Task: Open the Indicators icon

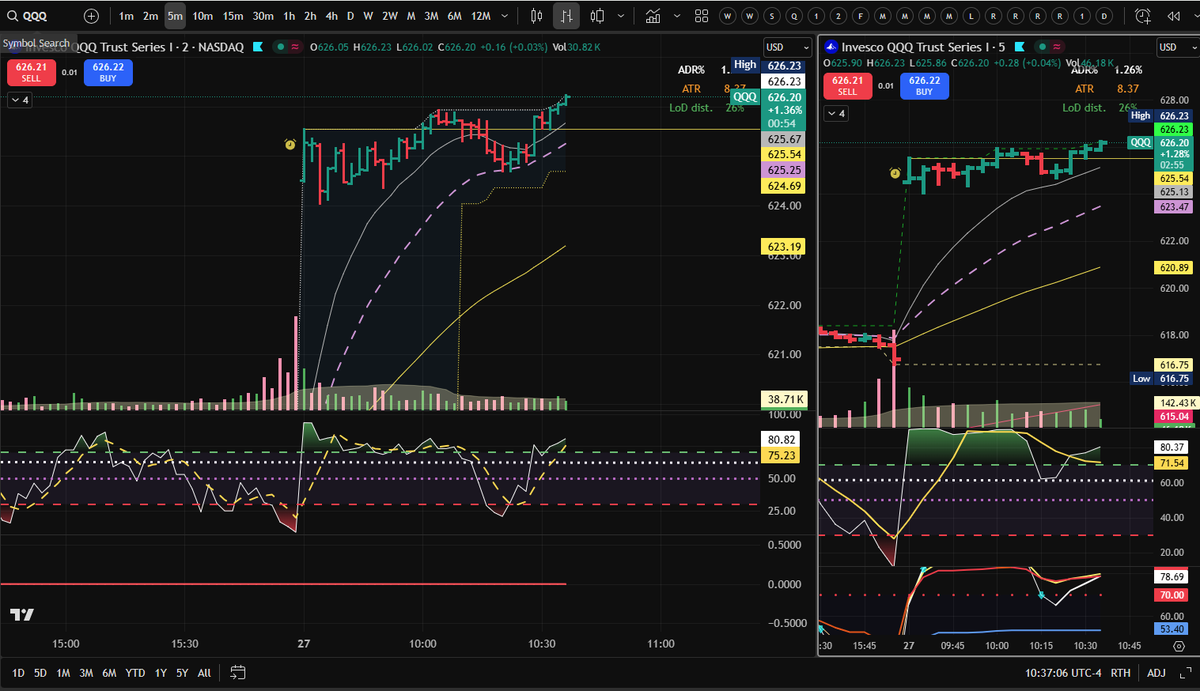Action: (653, 16)
